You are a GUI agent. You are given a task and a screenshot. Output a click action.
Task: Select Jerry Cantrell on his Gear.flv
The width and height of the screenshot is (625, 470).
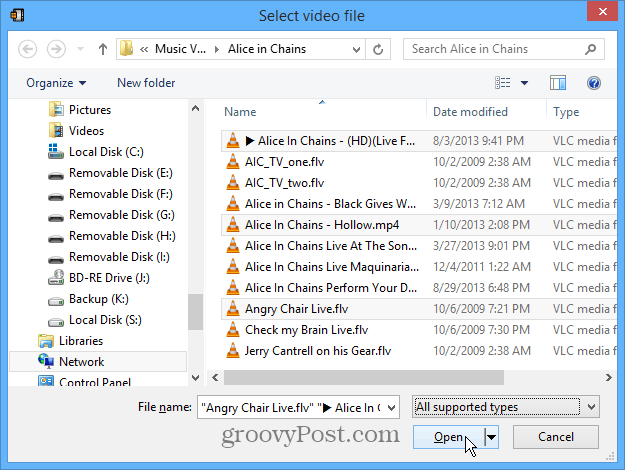click(419, 351)
